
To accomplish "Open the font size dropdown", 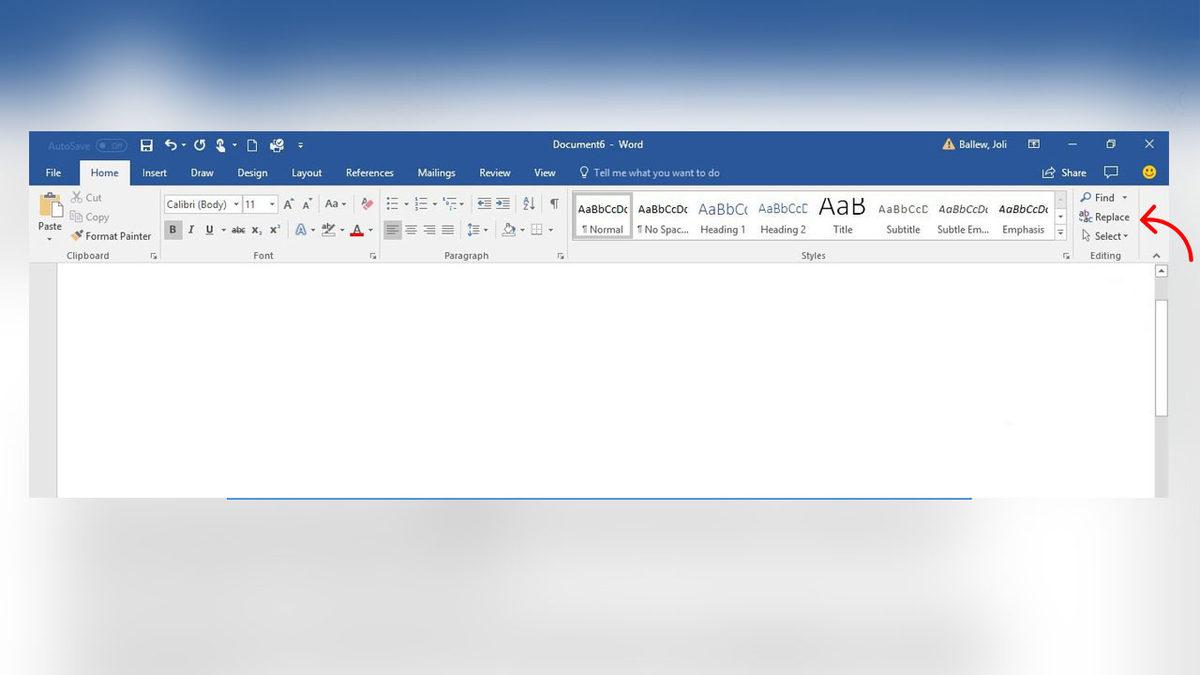I will coord(272,204).
